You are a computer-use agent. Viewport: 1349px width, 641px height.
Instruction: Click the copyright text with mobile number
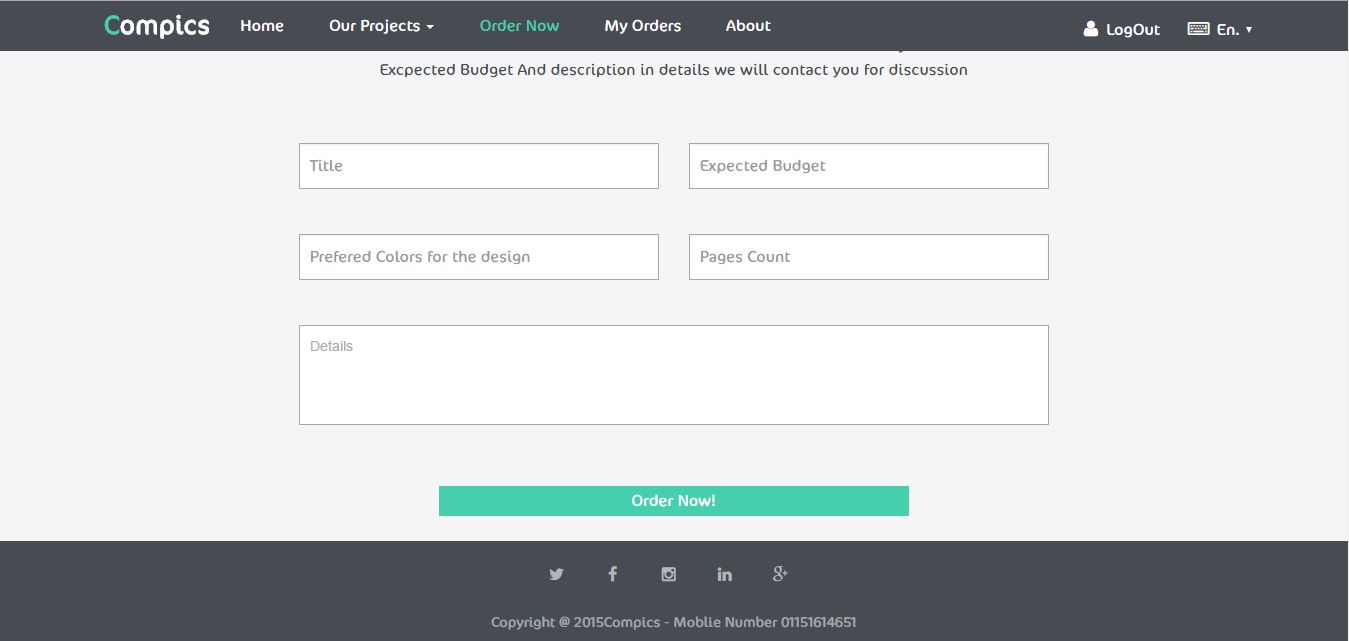674,622
